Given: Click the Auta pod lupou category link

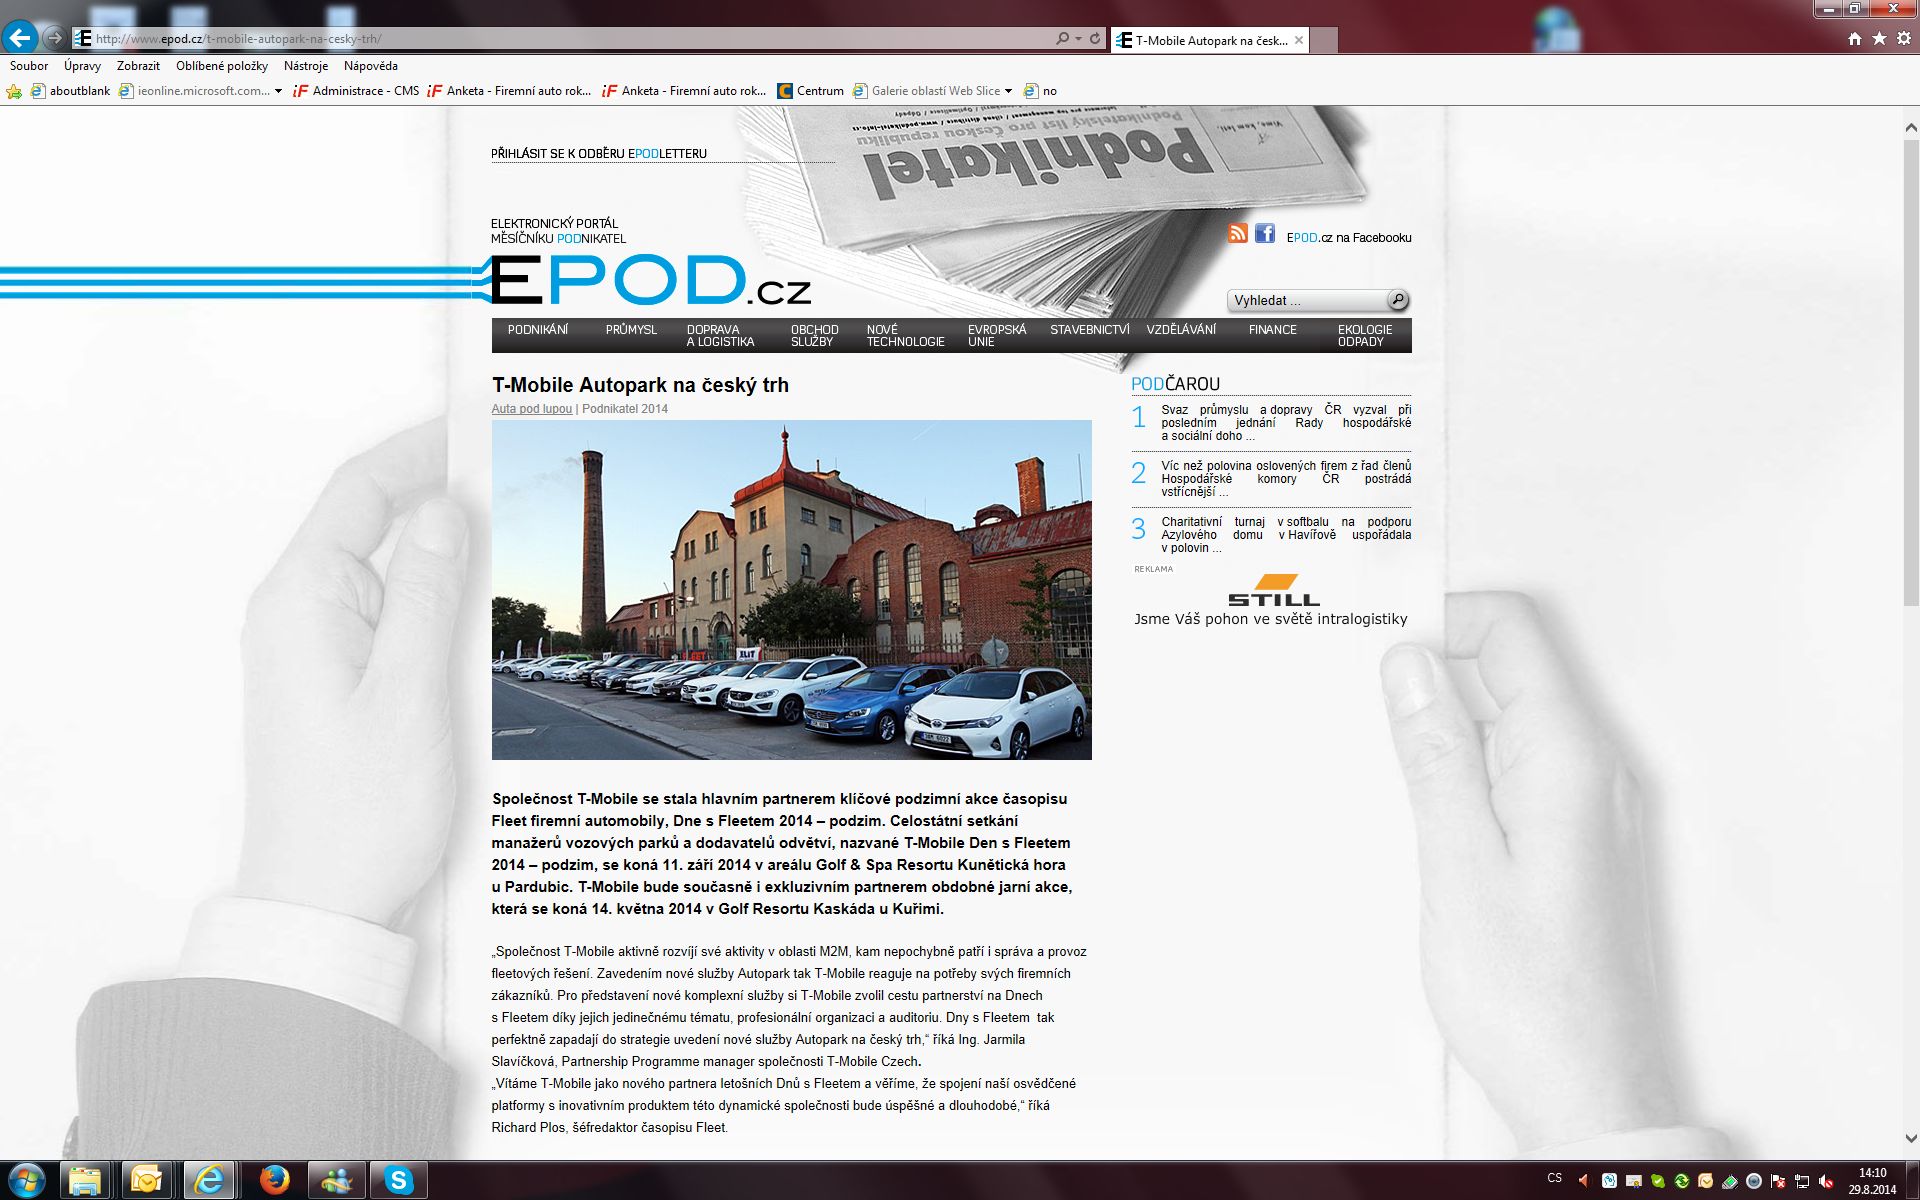Looking at the screenshot, I should coord(532,409).
